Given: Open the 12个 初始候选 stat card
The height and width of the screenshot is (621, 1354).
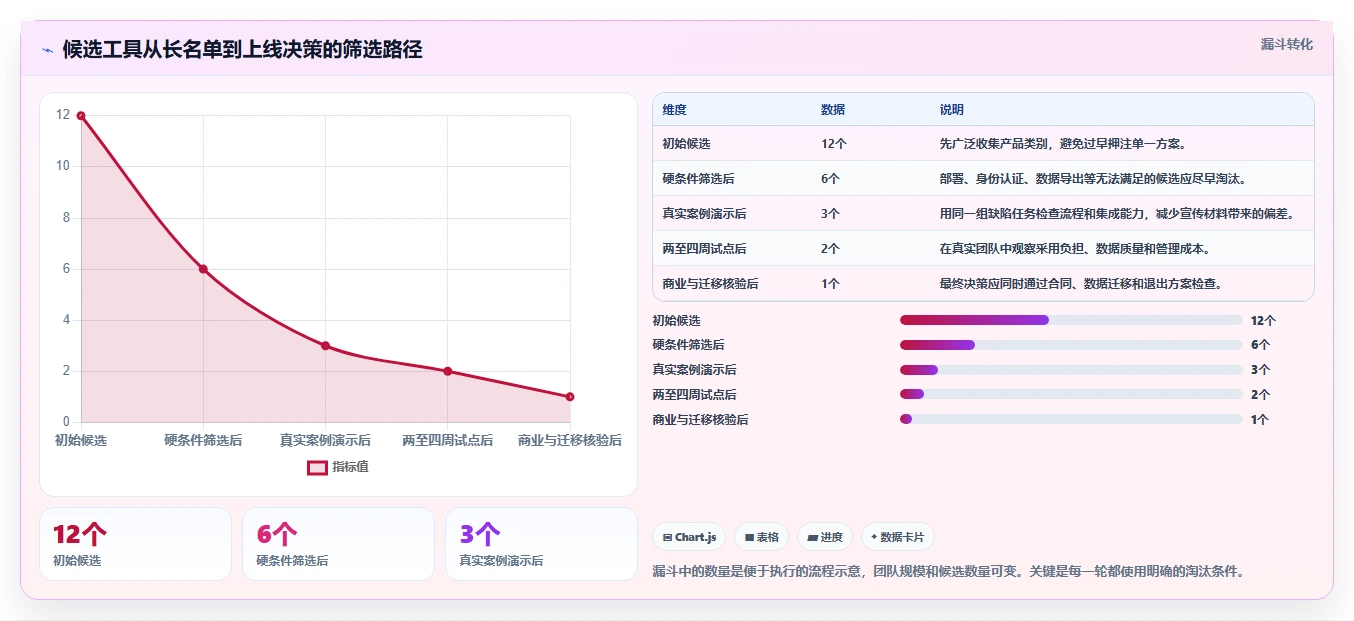Looking at the screenshot, I should click(135, 544).
